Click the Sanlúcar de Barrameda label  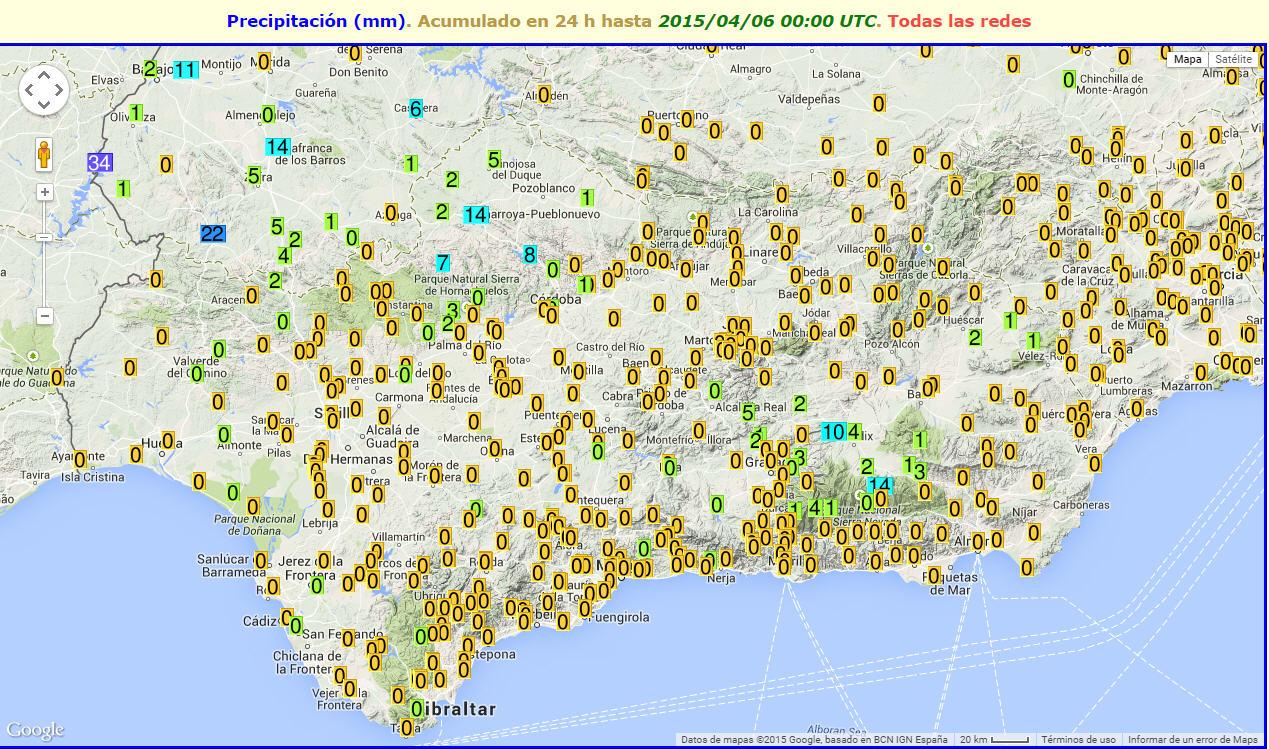click(x=231, y=566)
